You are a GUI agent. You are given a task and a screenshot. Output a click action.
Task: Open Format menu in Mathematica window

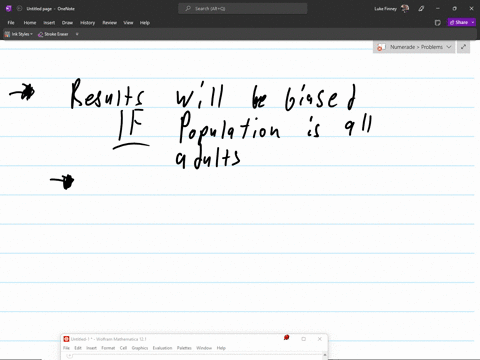[108, 348]
